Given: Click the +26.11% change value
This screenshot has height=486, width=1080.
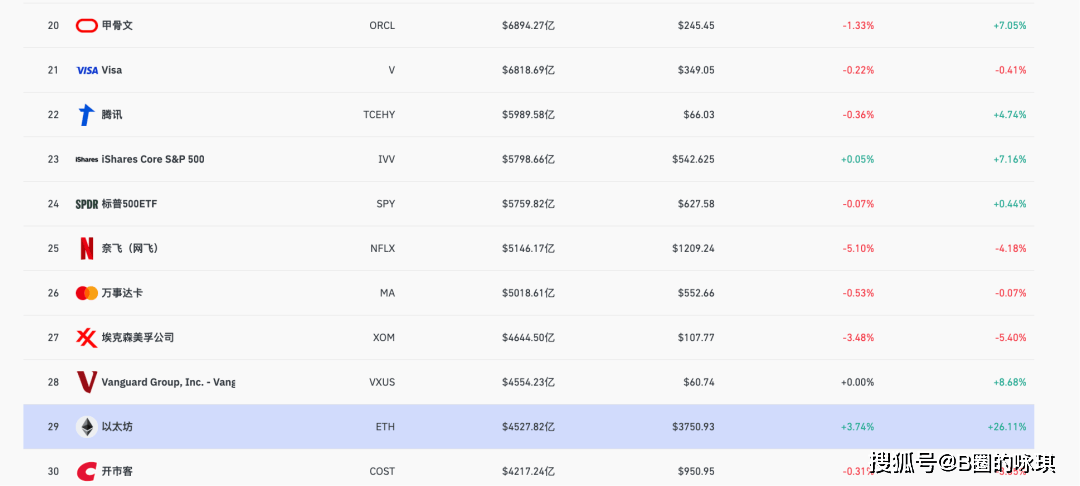Looking at the screenshot, I should tap(1007, 427).
